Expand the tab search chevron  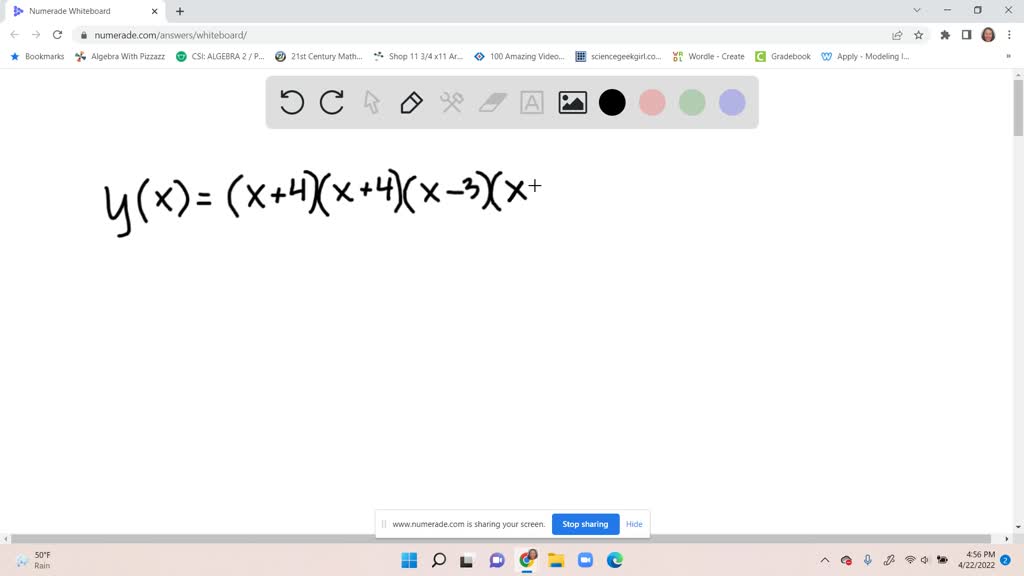click(917, 11)
